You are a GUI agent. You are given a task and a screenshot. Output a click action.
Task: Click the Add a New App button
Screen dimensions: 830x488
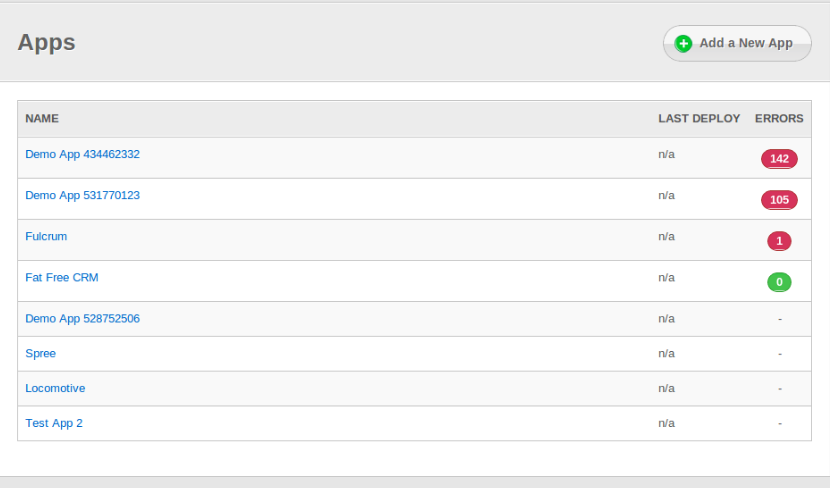(737, 43)
